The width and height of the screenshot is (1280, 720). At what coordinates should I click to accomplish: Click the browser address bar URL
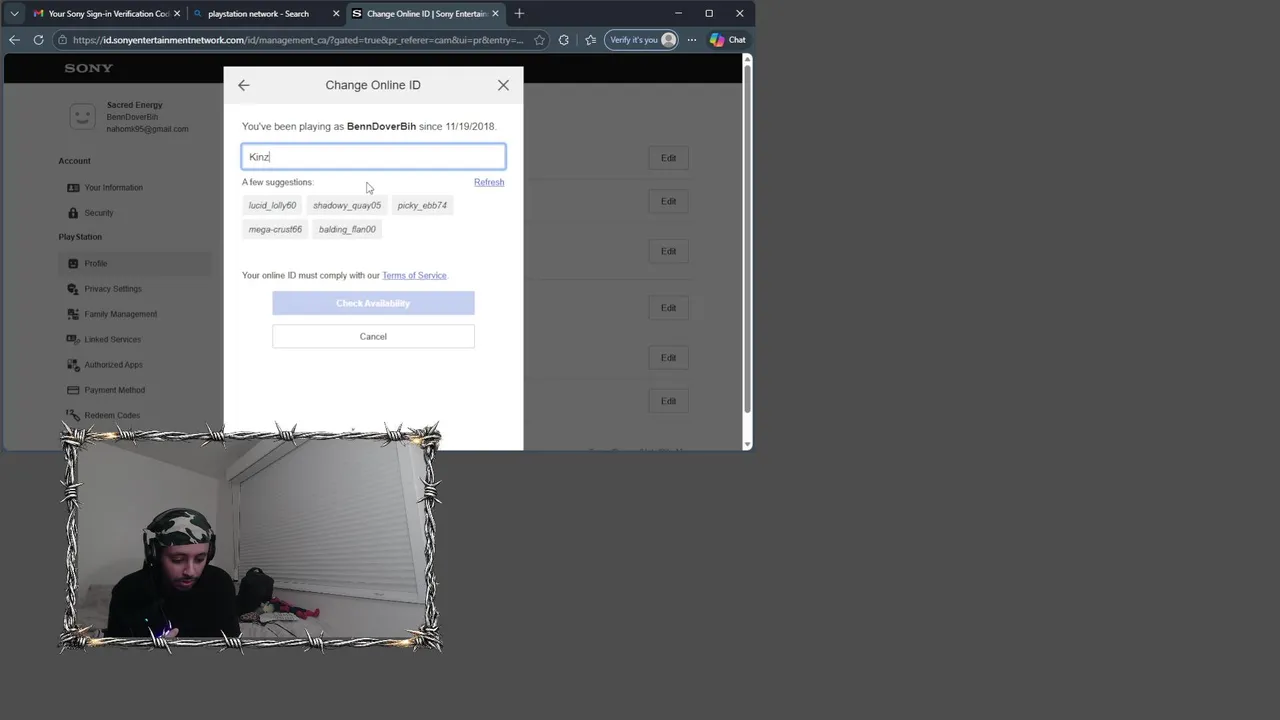coord(298,40)
